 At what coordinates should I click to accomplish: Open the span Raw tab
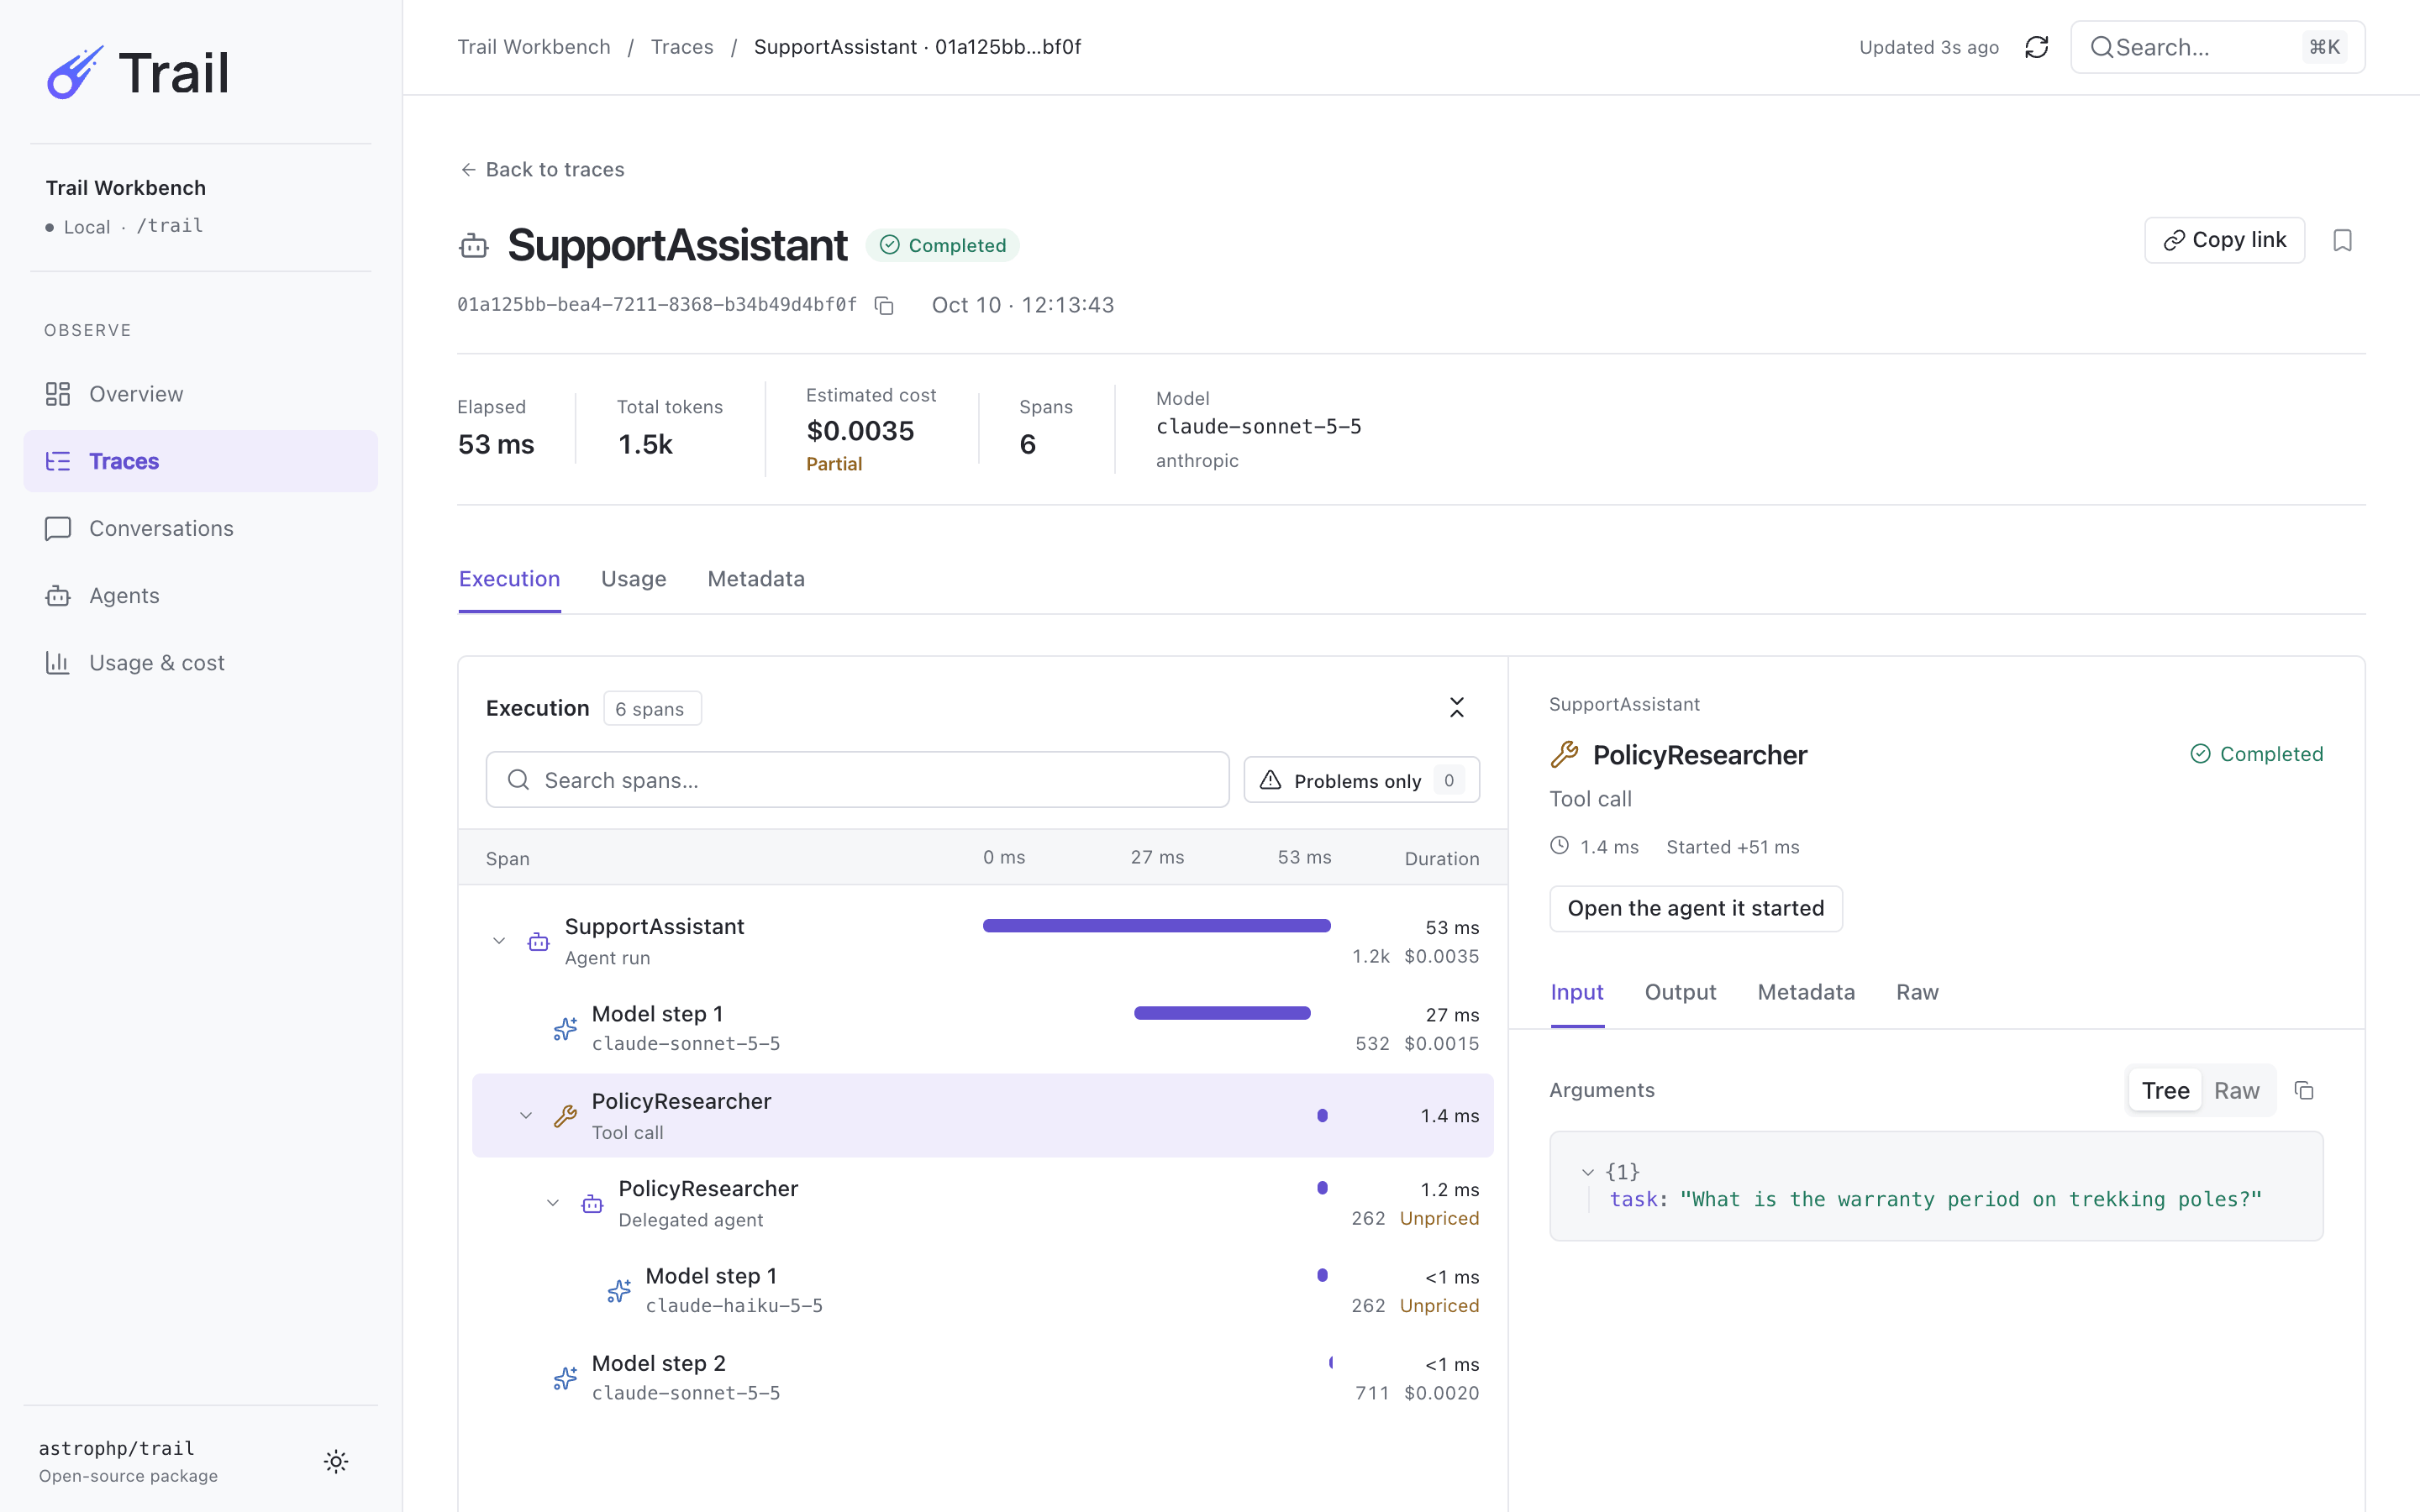(x=1917, y=992)
